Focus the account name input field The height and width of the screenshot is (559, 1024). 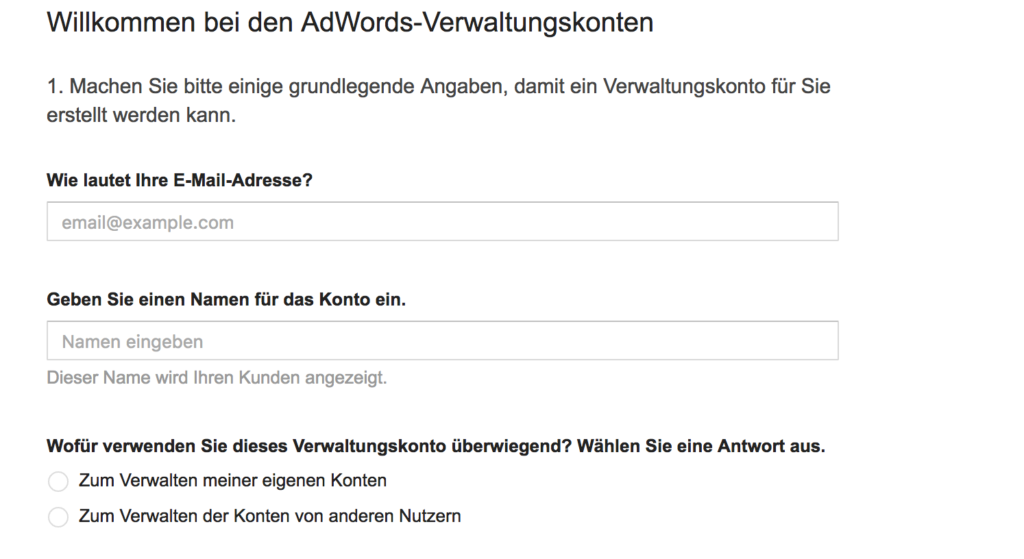point(442,340)
